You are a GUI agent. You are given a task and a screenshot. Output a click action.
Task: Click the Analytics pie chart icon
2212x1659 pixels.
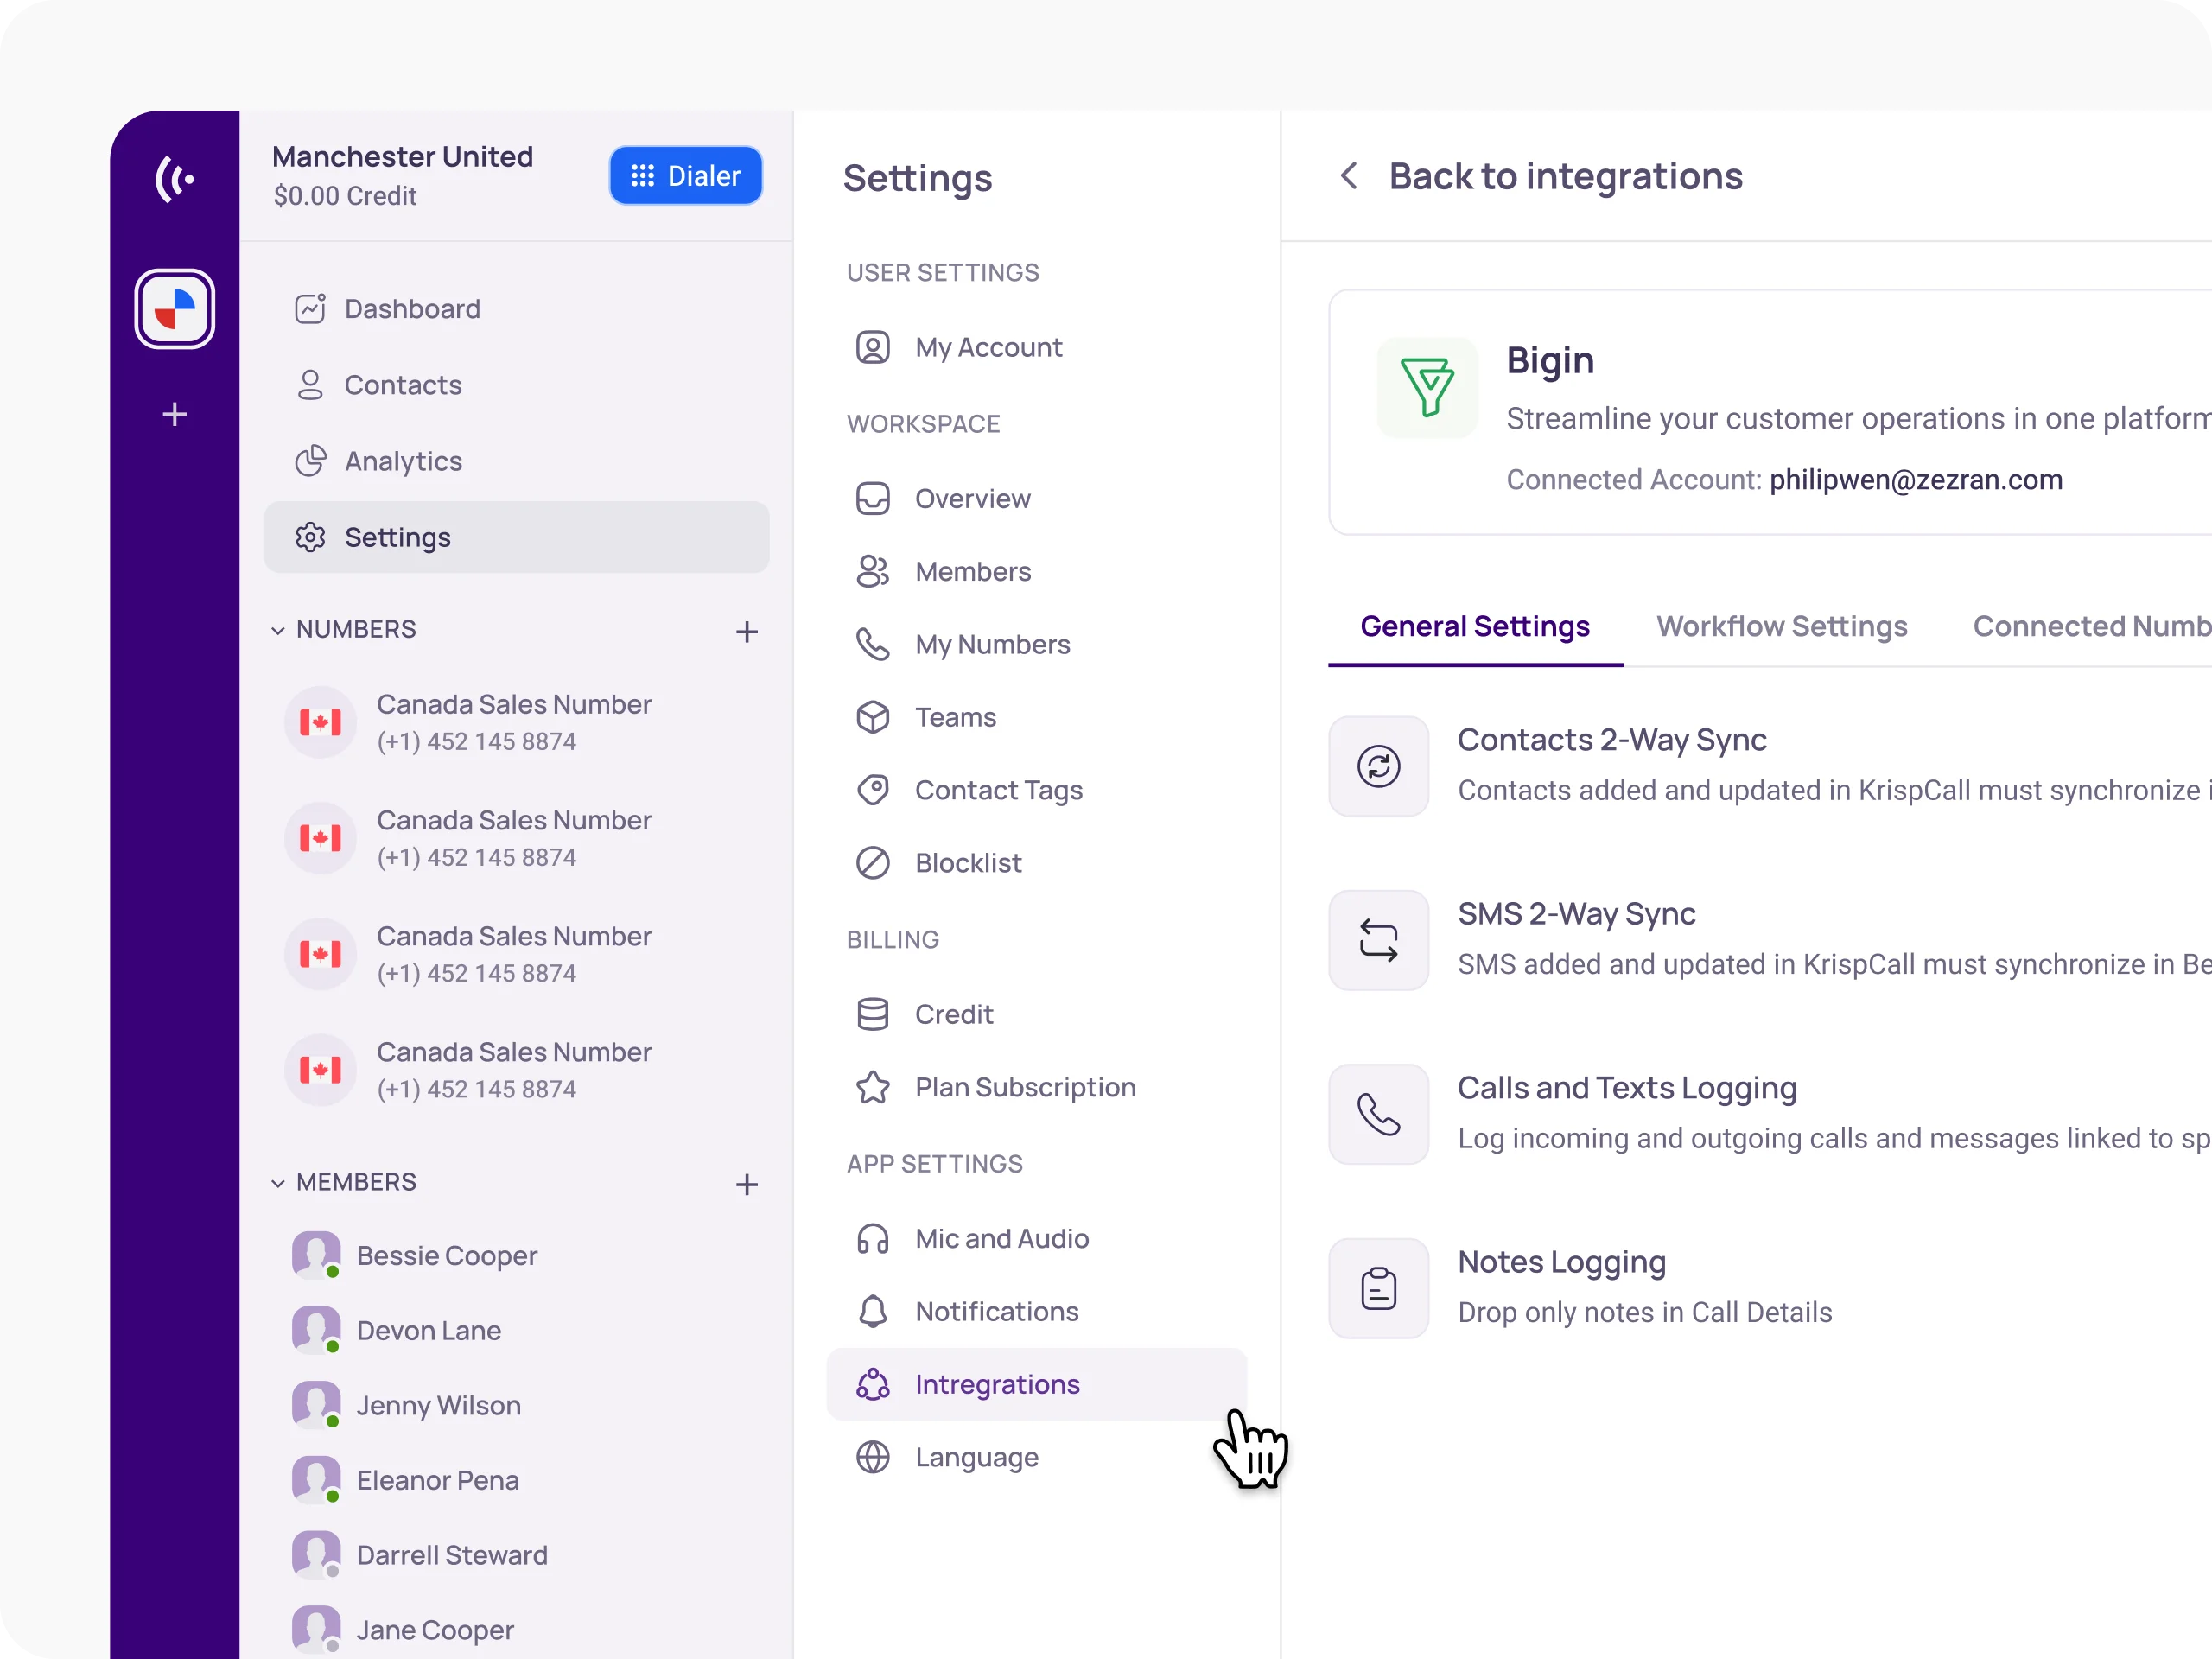[x=310, y=461]
